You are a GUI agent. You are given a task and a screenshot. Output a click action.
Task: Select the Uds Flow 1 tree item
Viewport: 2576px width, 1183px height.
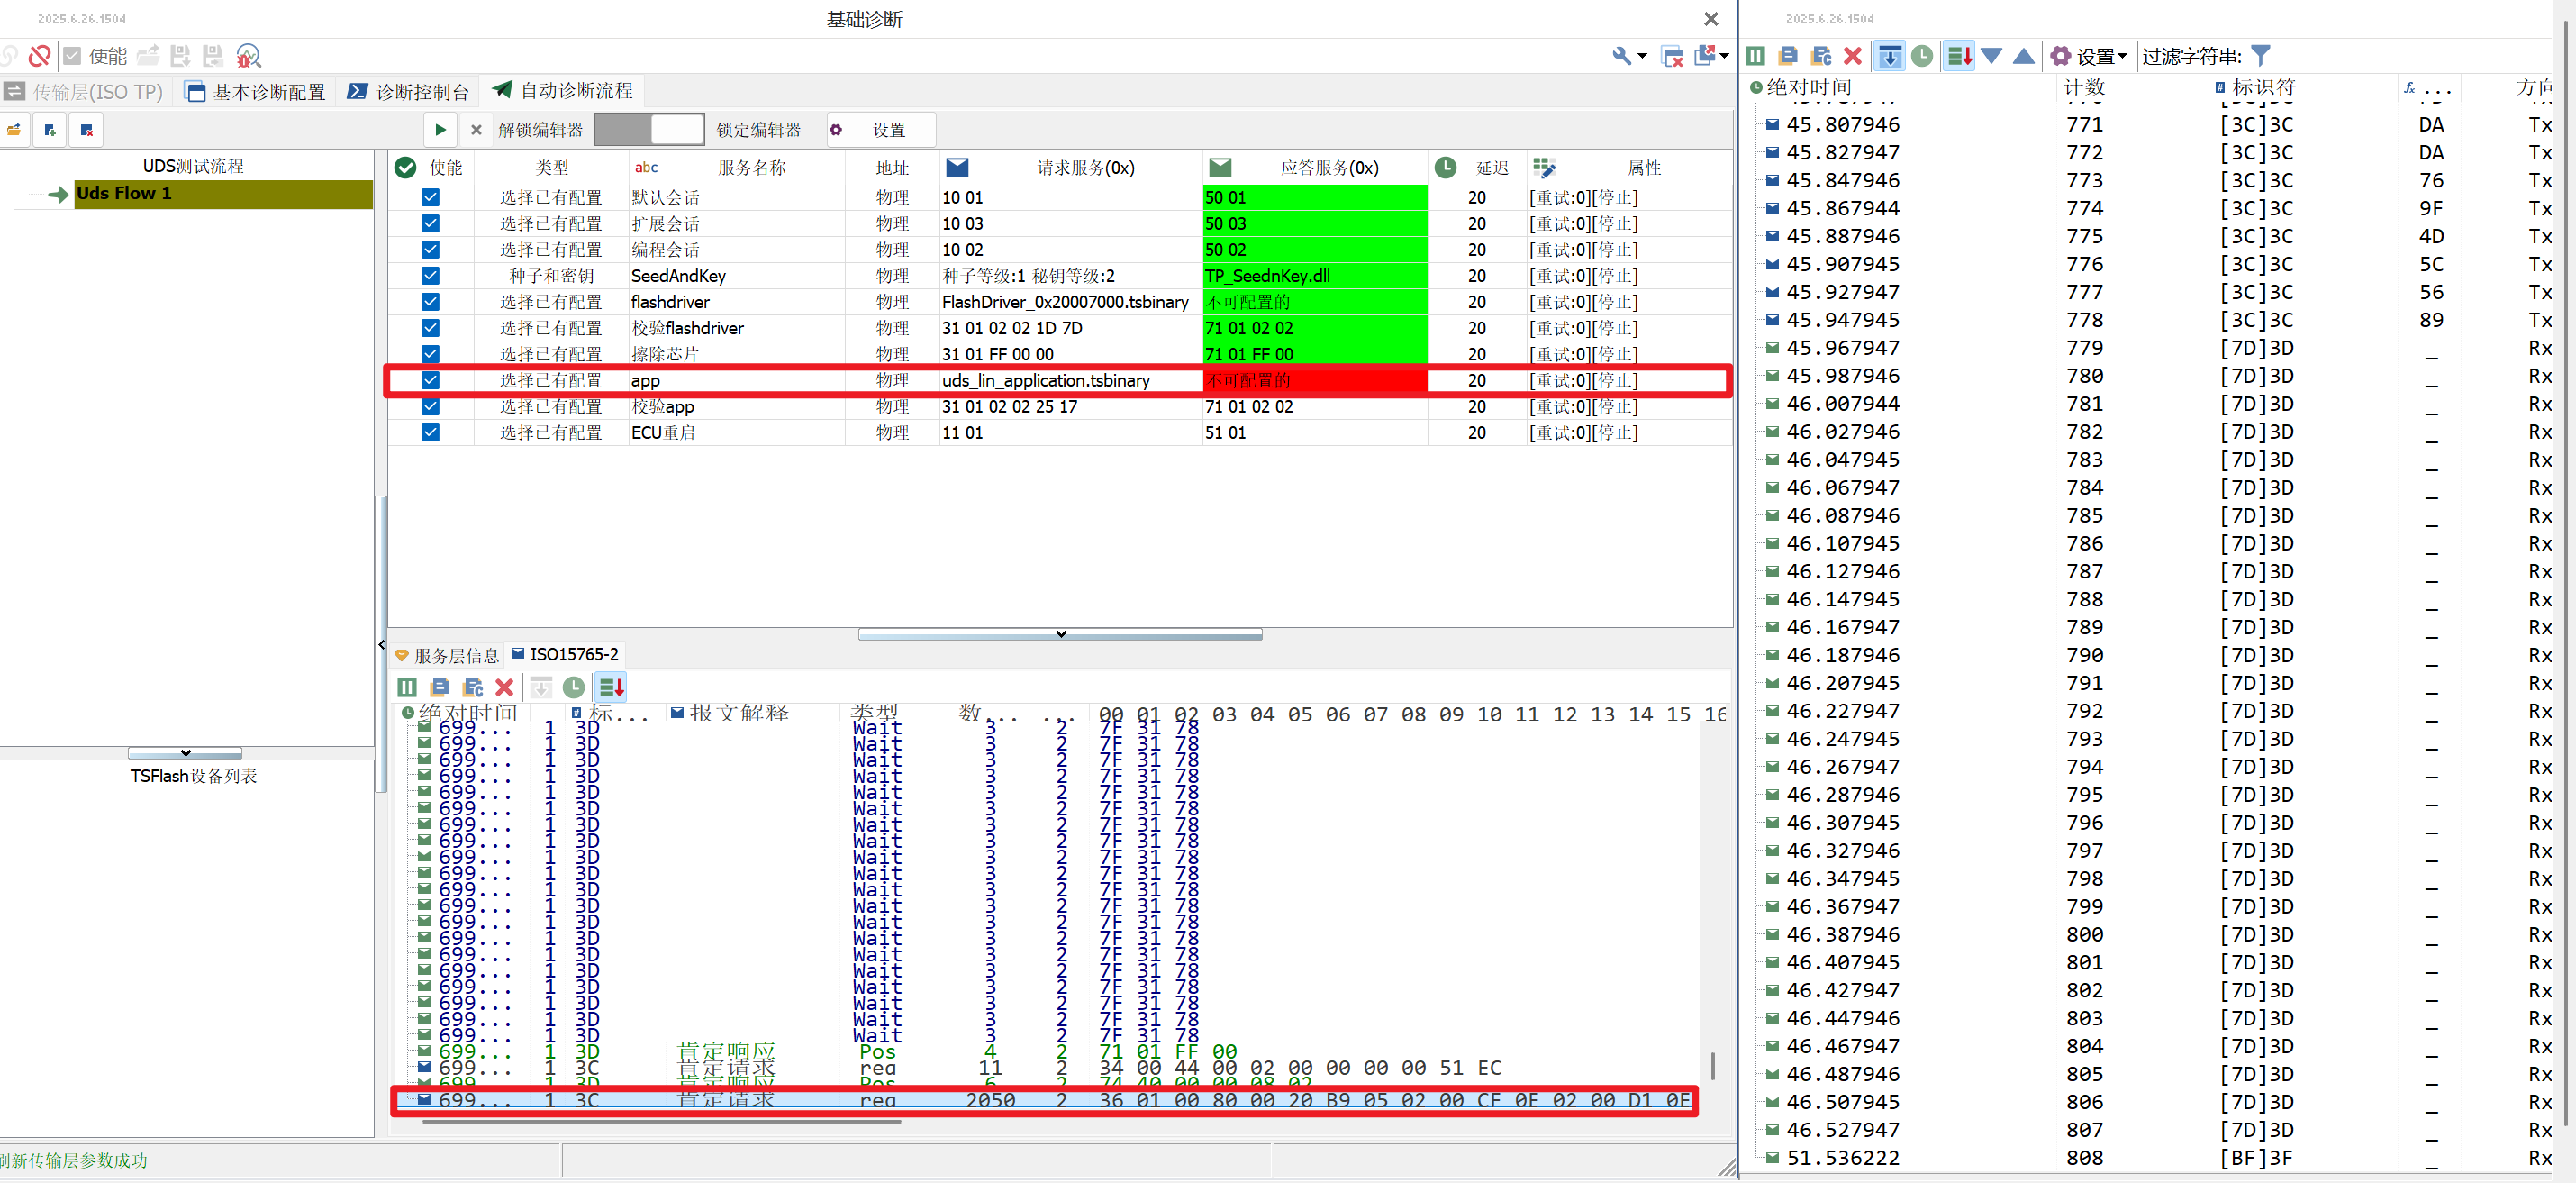pyautogui.click(x=124, y=193)
